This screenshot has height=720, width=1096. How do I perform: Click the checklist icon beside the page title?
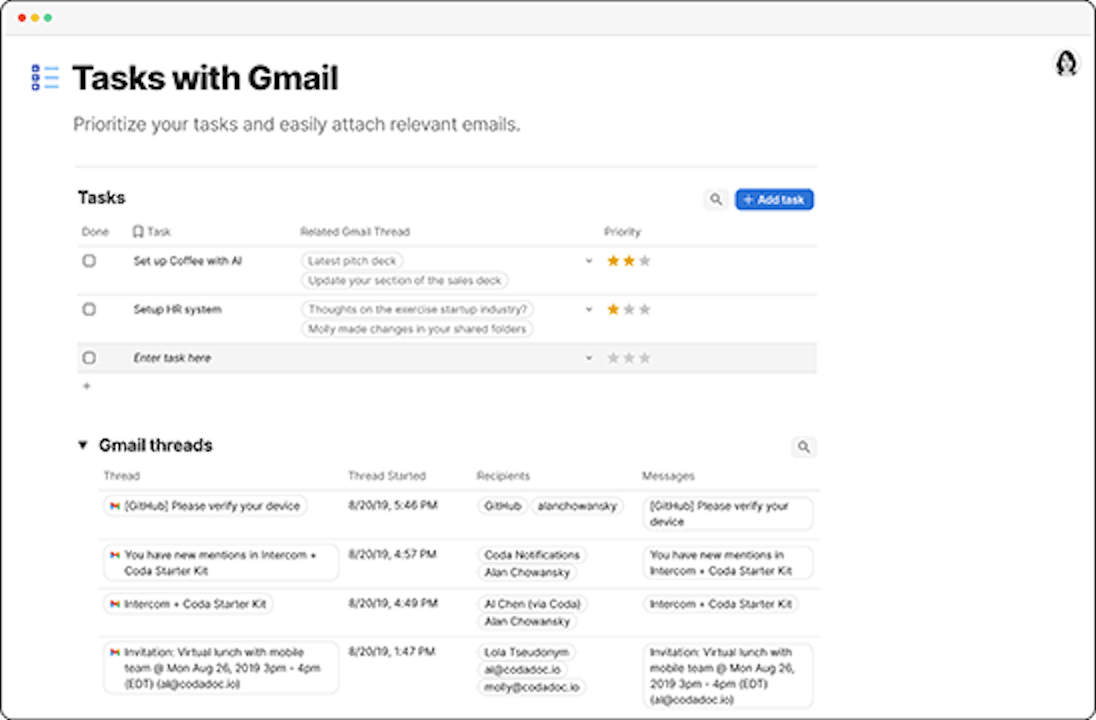tap(45, 78)
